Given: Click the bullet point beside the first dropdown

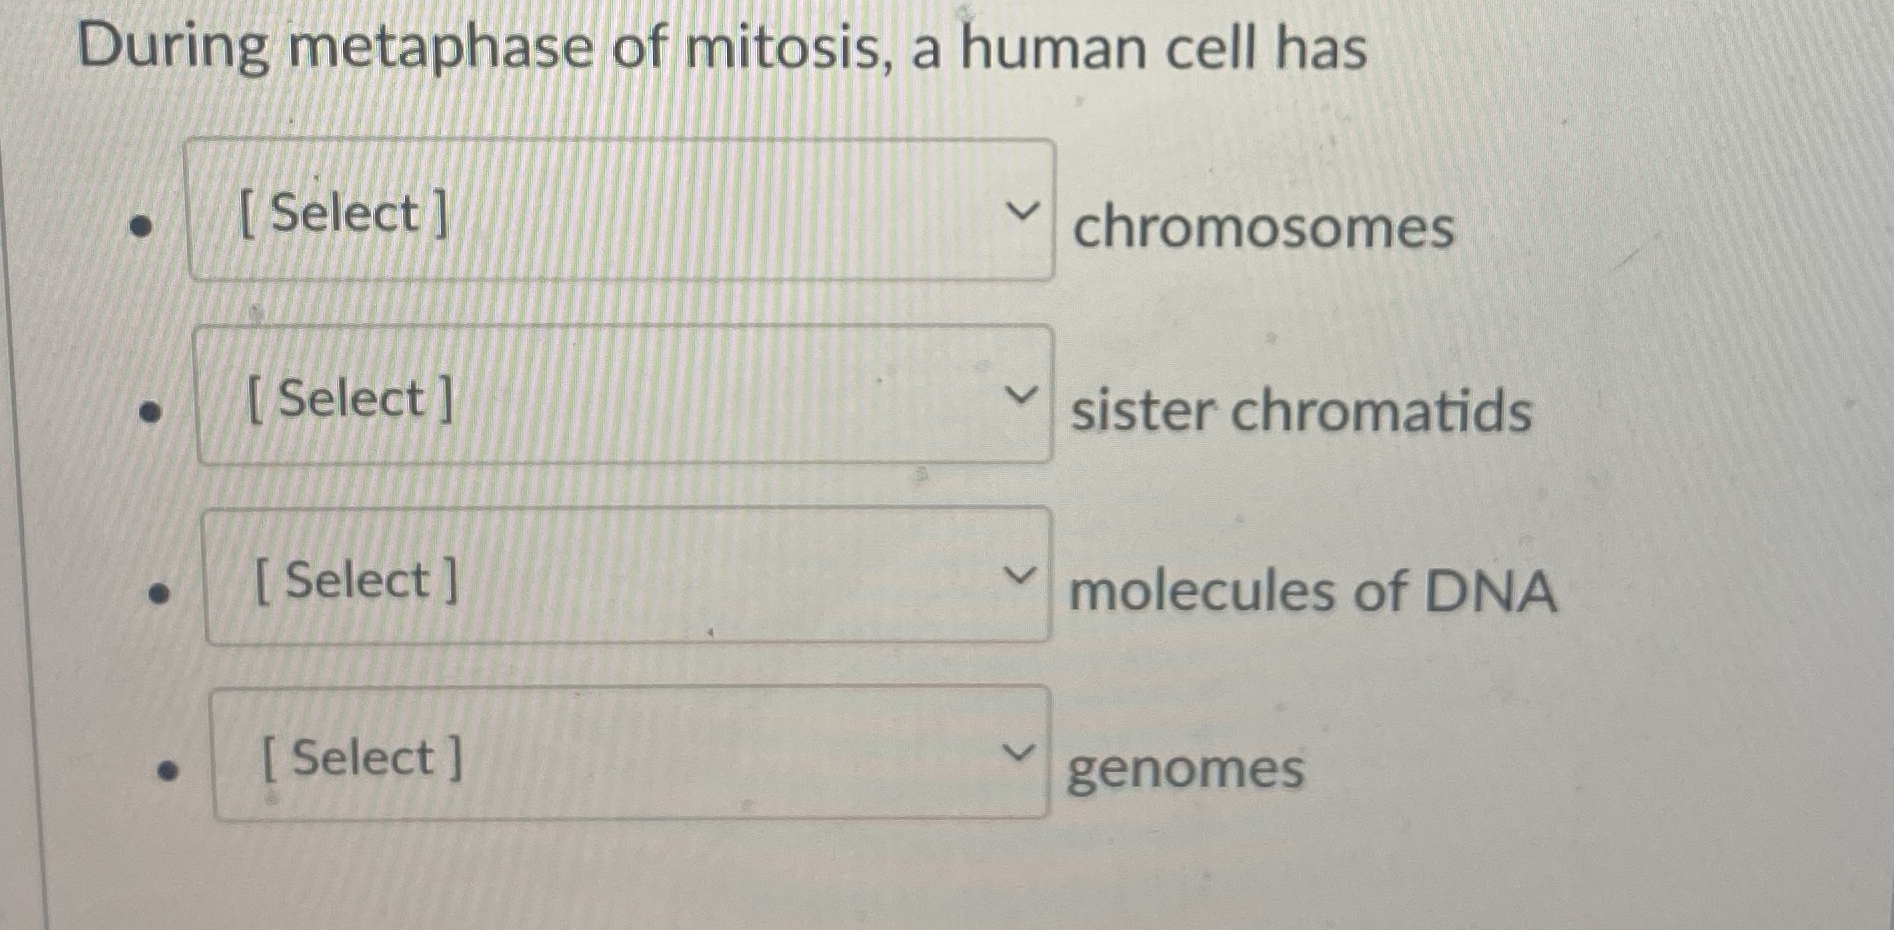Looking at the screenshot, I should pos(142,225).
